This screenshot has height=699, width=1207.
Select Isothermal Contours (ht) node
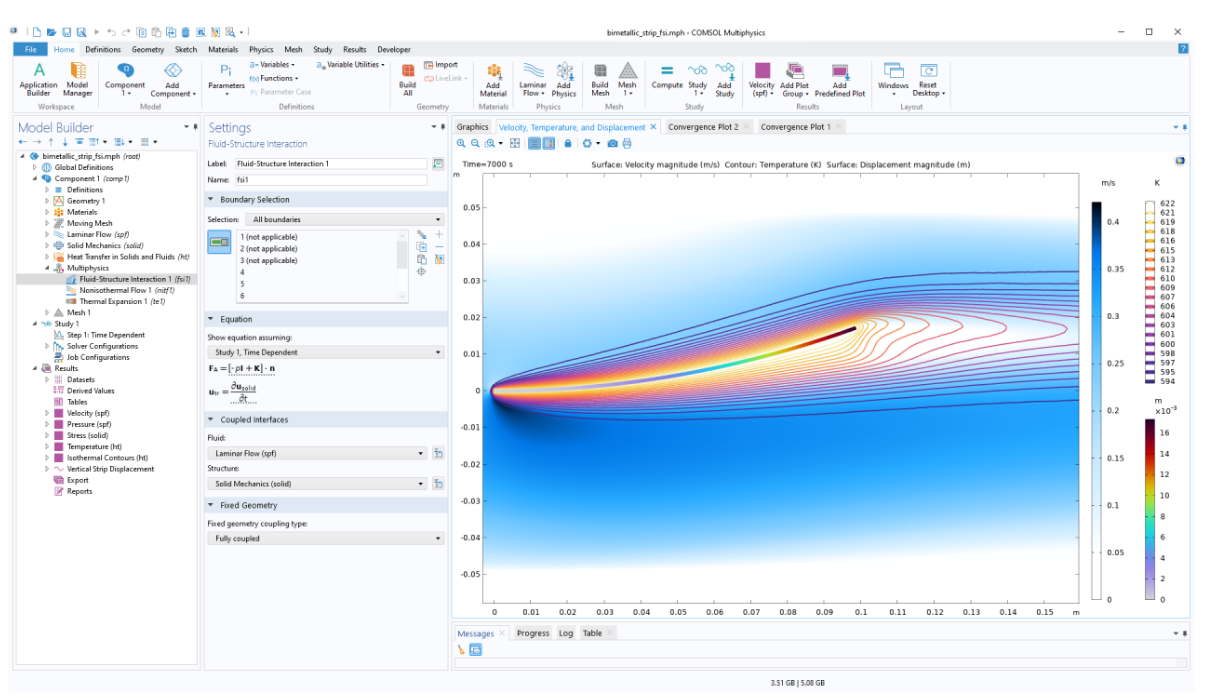tap(100, 457)
